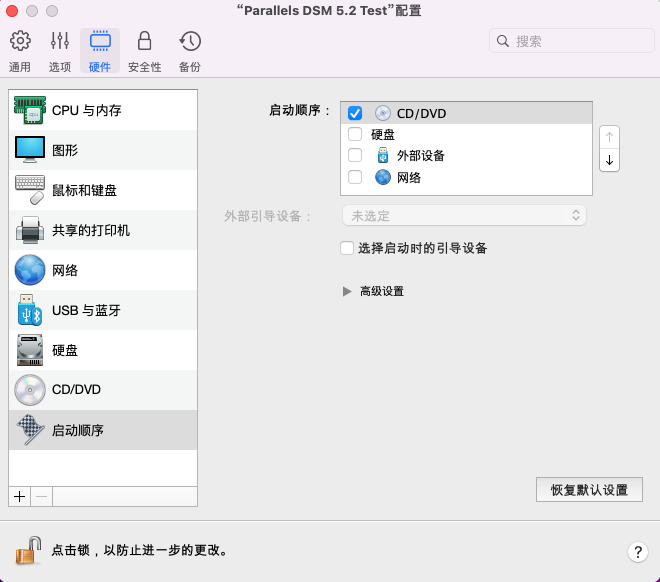660x582 pixels.
Task: Click the 搜索 search input field
Action: click(x=572, y=41)
